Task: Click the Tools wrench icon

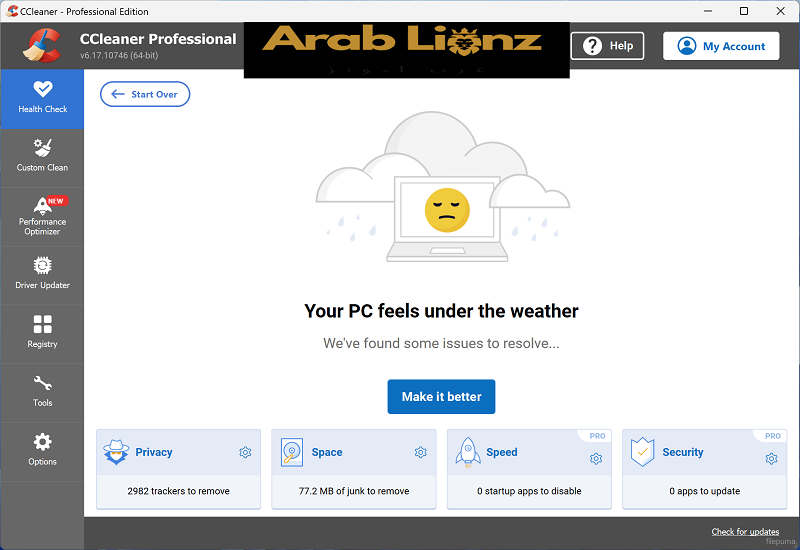Action: click(42, 383)
